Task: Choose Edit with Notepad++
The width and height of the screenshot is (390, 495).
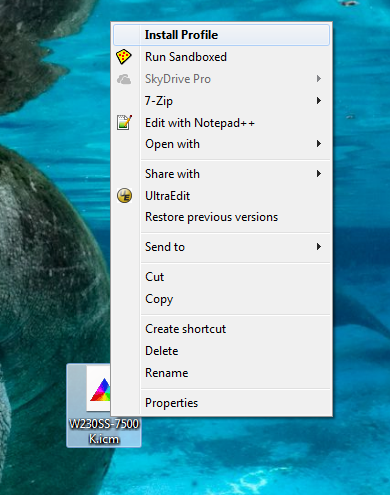Action: pos(221,123)
